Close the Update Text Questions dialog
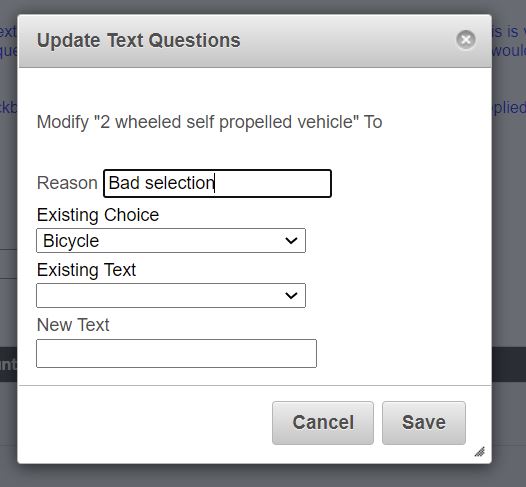The width and height of the screenshot is (526, 487). tap(466, 40)
